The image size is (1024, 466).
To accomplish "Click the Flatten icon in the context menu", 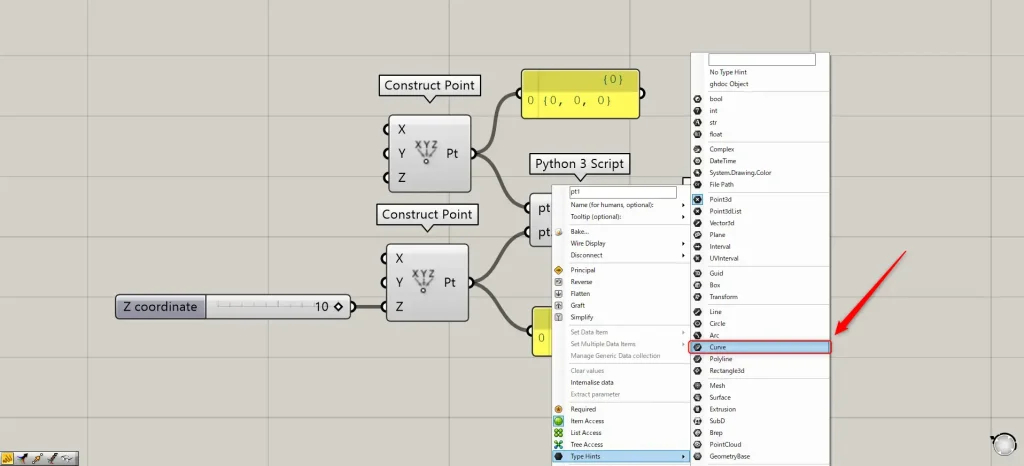I will [x=560, y=294].
